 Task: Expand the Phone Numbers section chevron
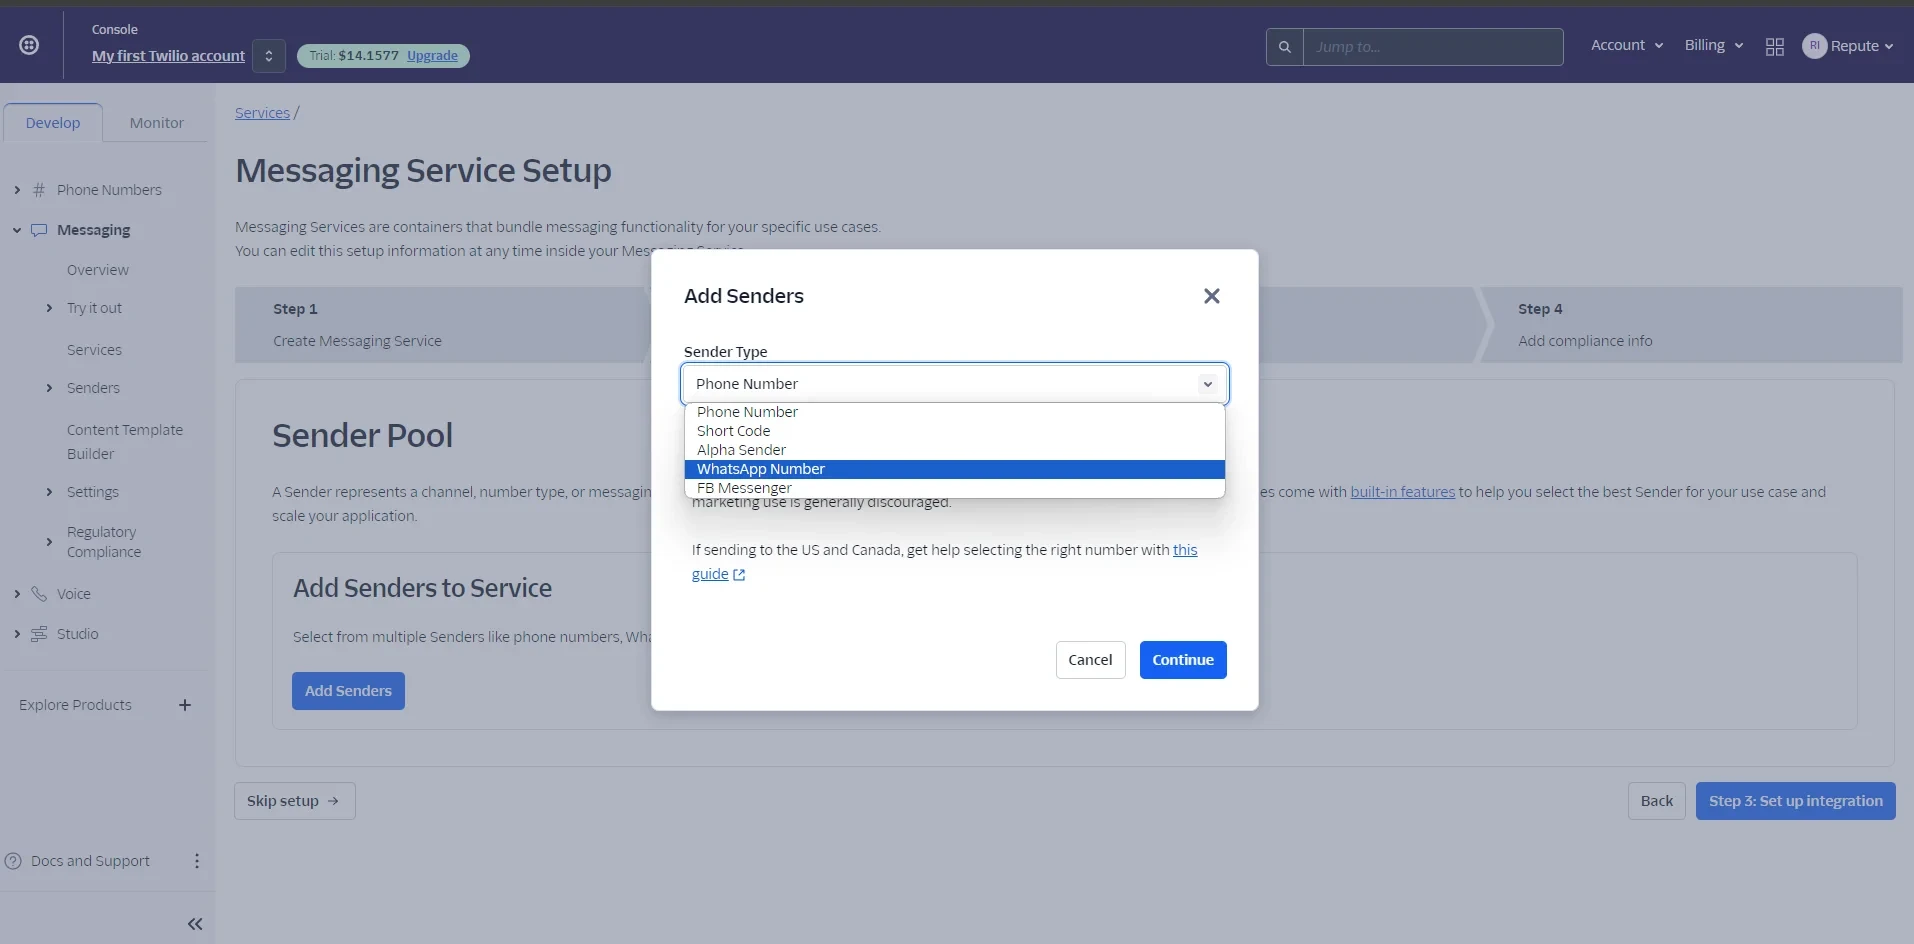[17, 190]
